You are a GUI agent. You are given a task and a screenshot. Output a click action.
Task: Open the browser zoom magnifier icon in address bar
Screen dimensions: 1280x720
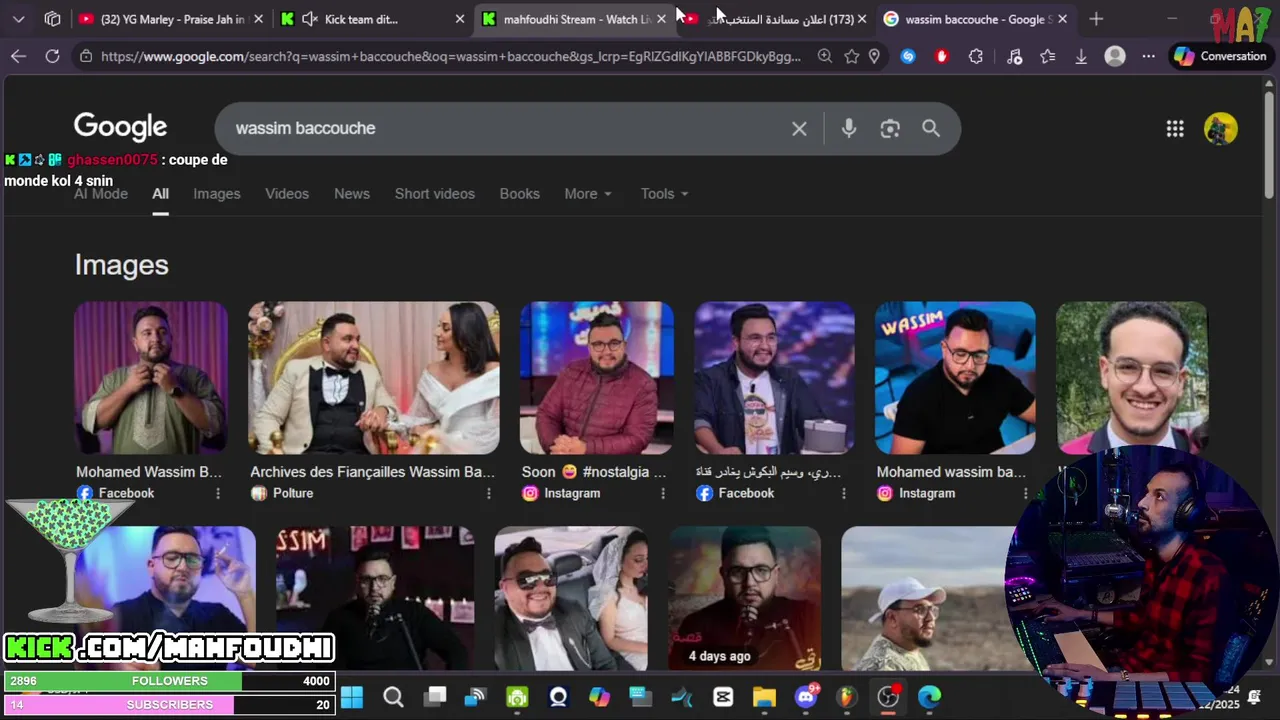(x=824, y=56)
